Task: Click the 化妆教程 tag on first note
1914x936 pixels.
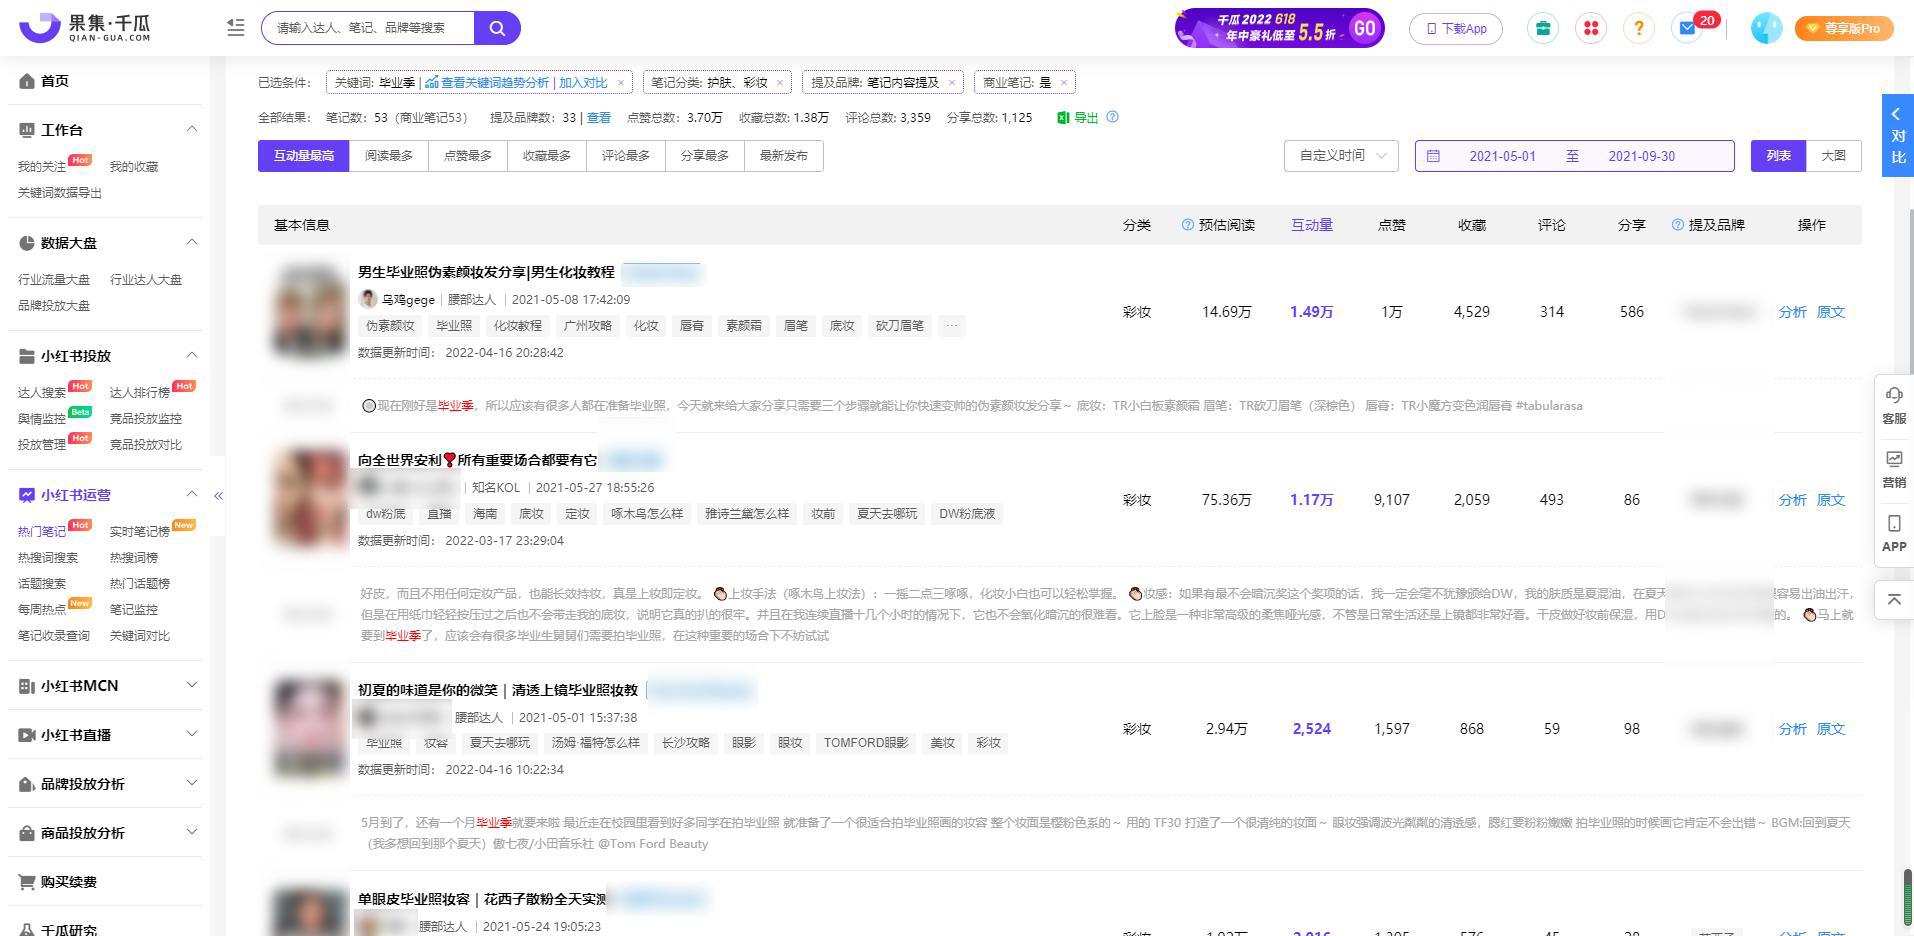Action: [x=517, y=326]
